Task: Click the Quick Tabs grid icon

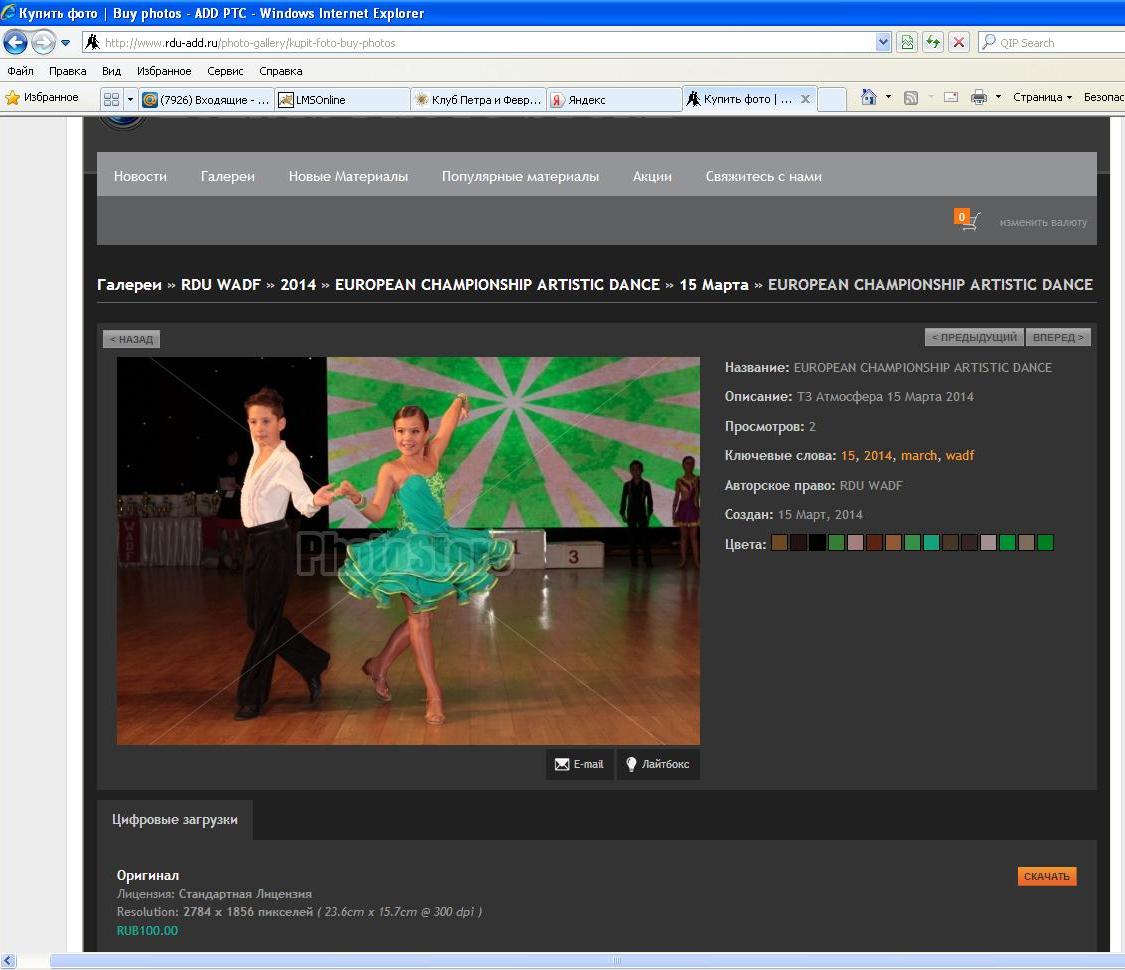Action: 111,99
